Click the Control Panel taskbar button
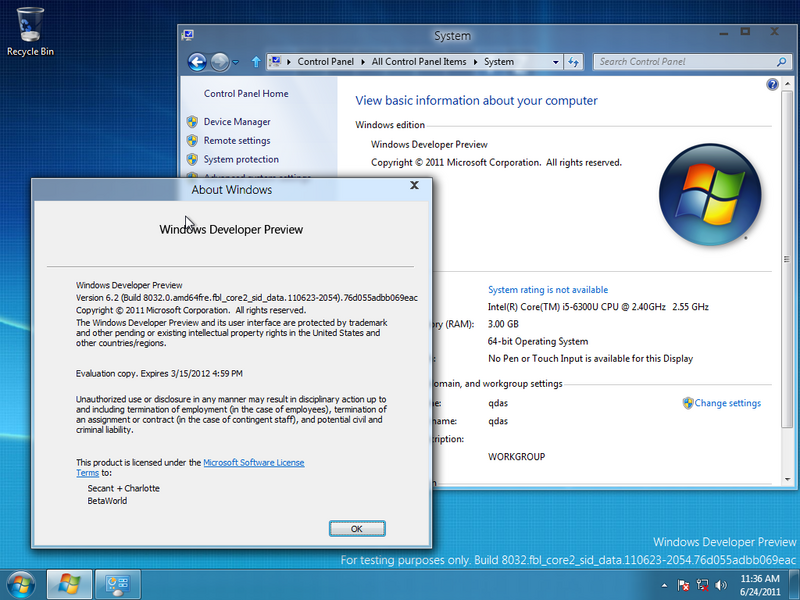The height and width of the screenshot is (600, 800). (118, 584)
